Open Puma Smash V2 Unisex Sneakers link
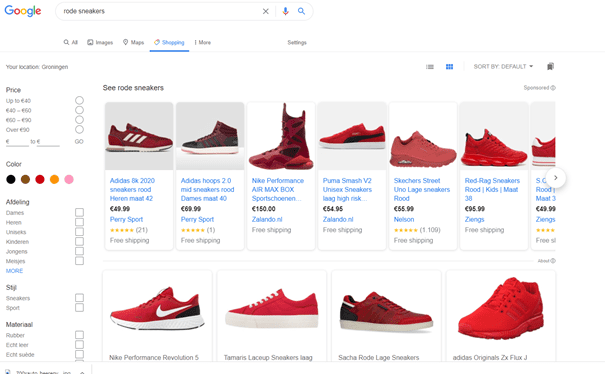 347,190
